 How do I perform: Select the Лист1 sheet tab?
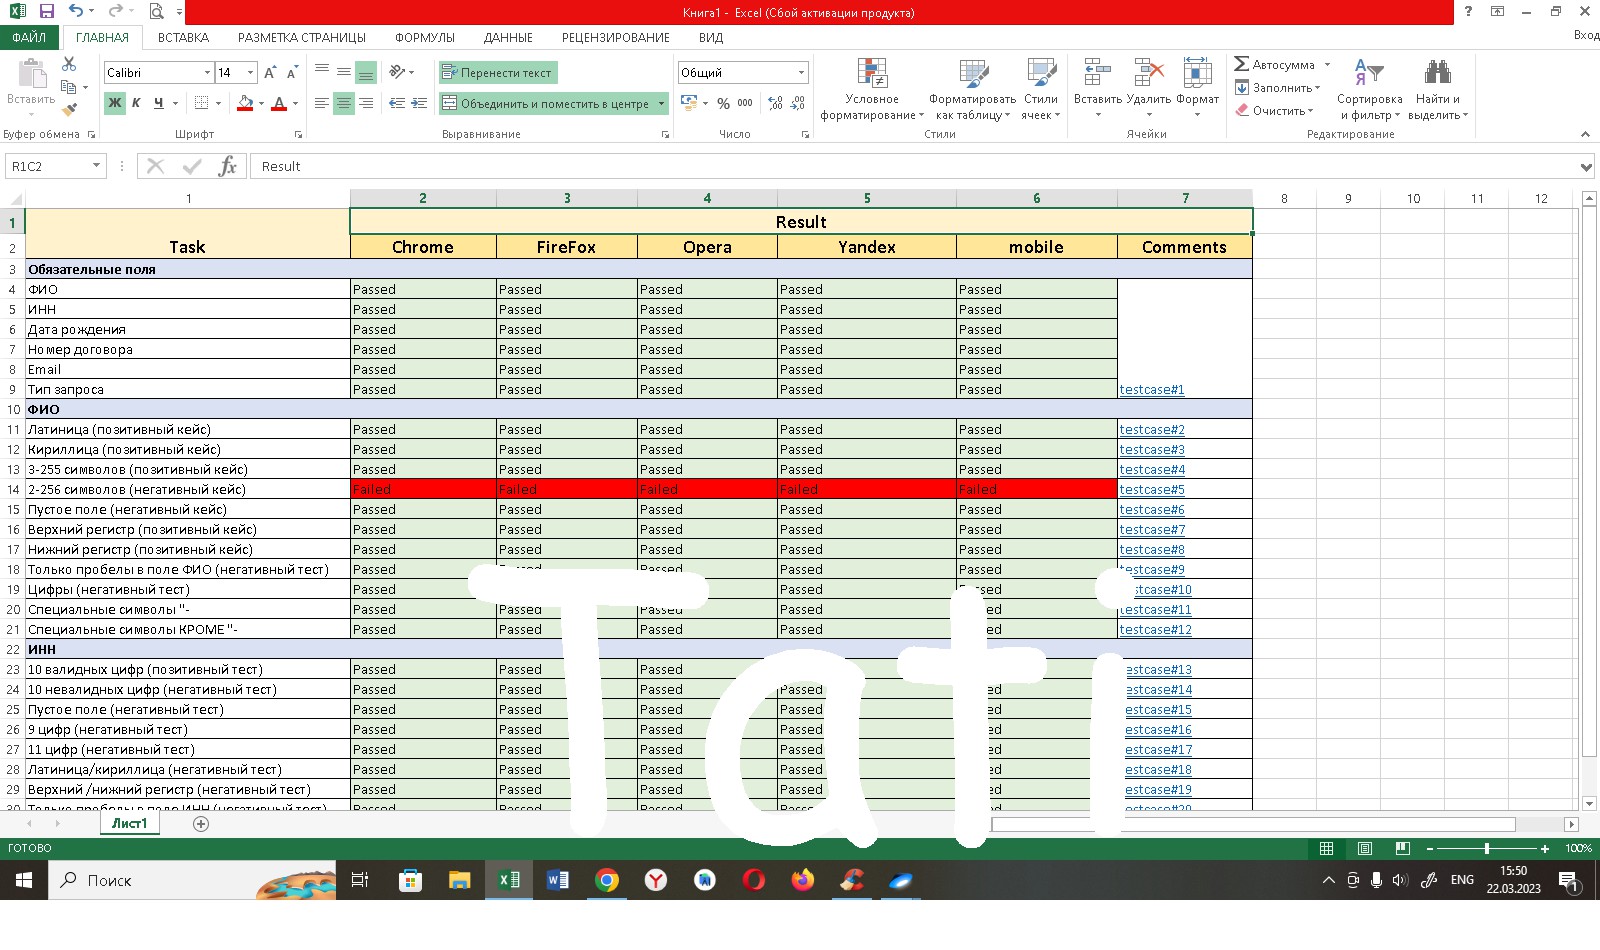tap(129, 824)
